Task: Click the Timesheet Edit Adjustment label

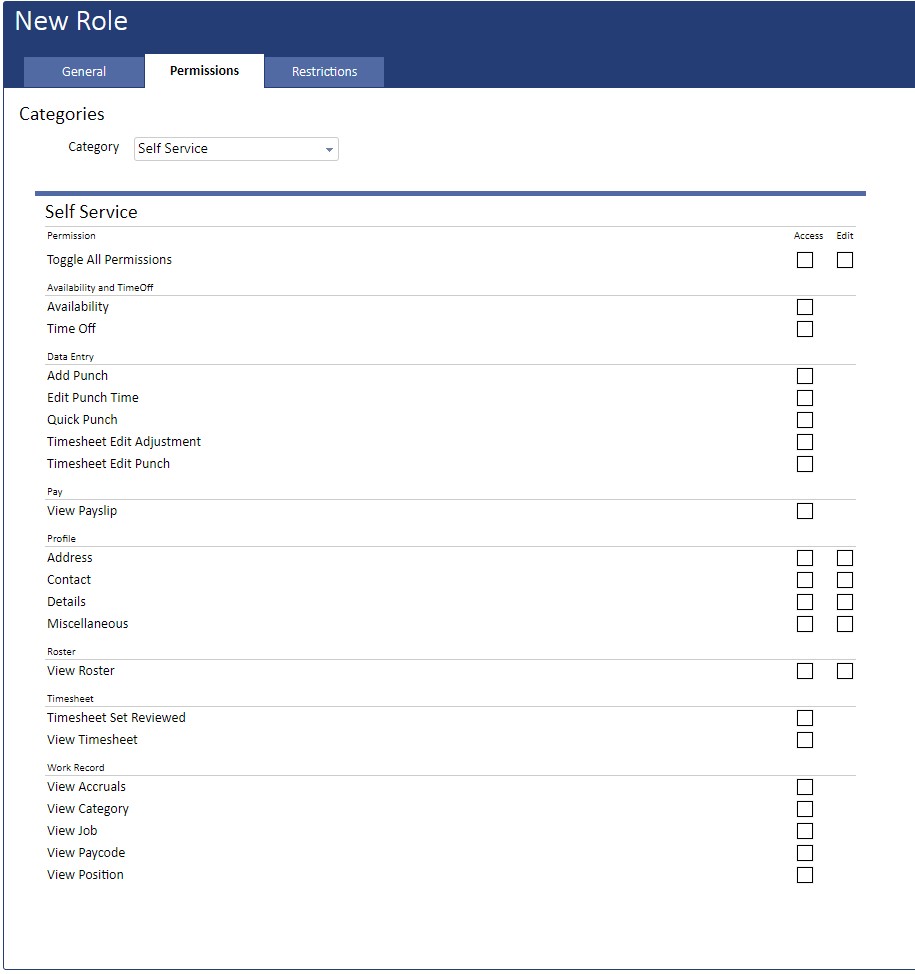Action: coord(124,442)
